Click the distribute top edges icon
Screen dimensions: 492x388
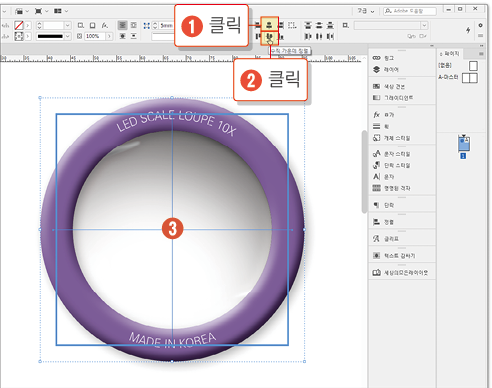coord(308,25)
